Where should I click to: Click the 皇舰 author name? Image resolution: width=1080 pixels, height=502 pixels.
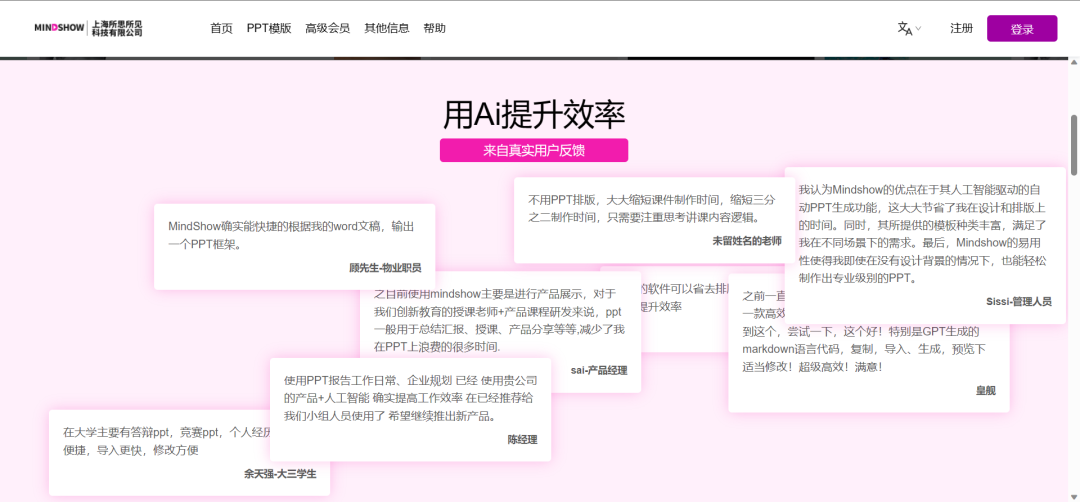(985, 390)
